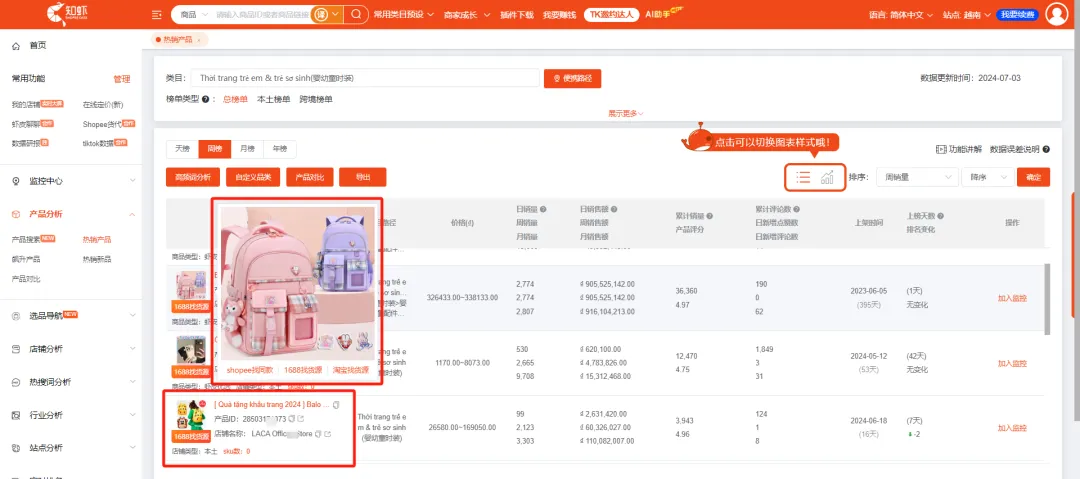Click the 产品对比 button
The height and width of the screenshot is (479, 1080).
coord(310,177)
